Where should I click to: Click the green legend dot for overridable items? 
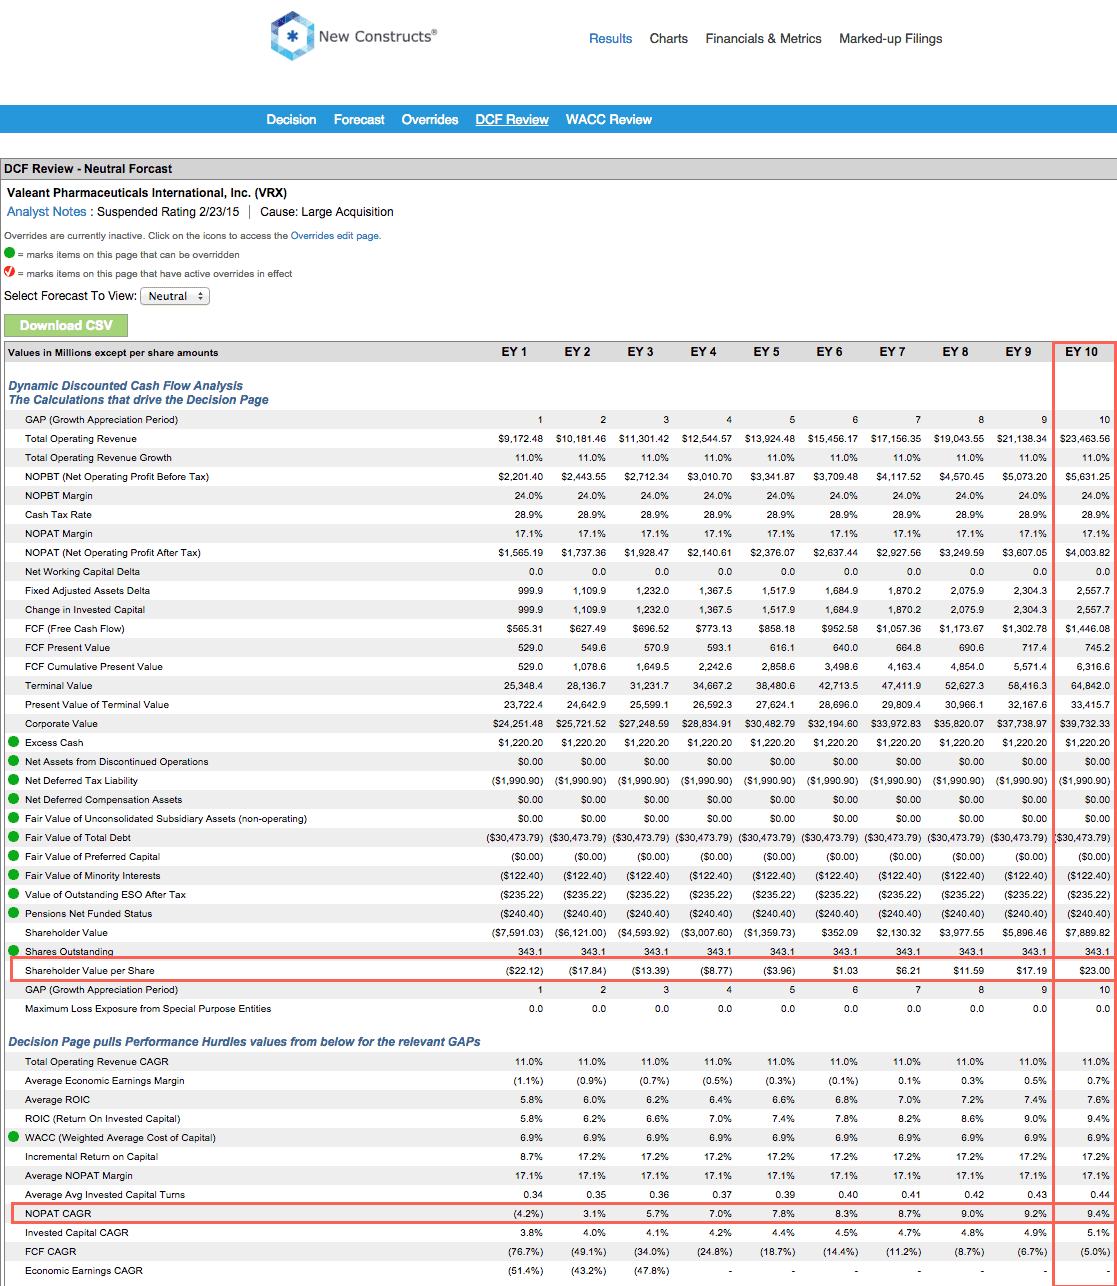(10, 254)
